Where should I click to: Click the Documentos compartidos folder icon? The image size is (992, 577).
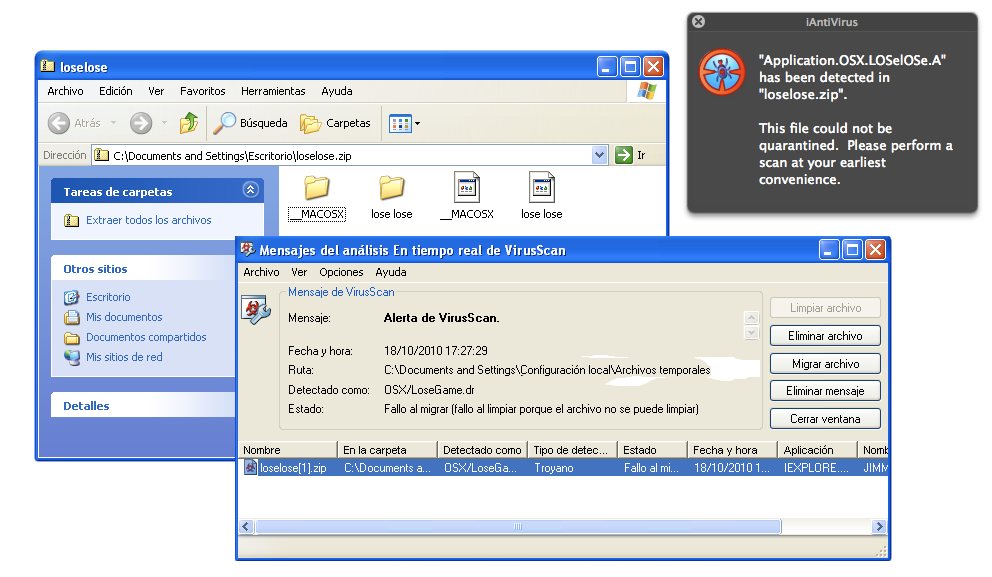pos(71,338)
